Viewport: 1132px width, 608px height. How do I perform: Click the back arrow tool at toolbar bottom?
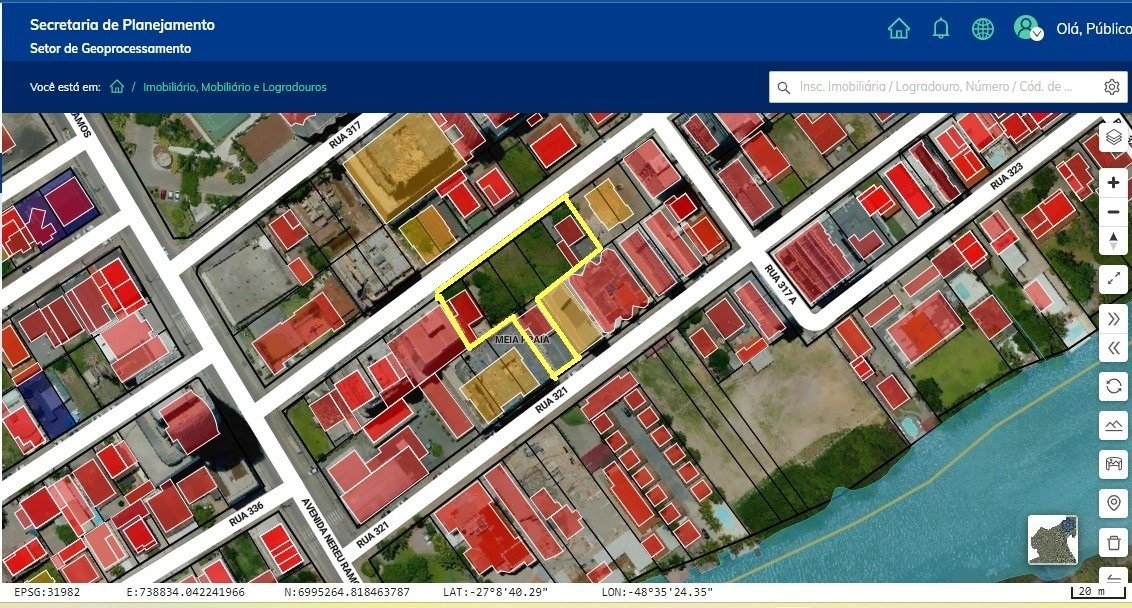(x=1113, y=576)
